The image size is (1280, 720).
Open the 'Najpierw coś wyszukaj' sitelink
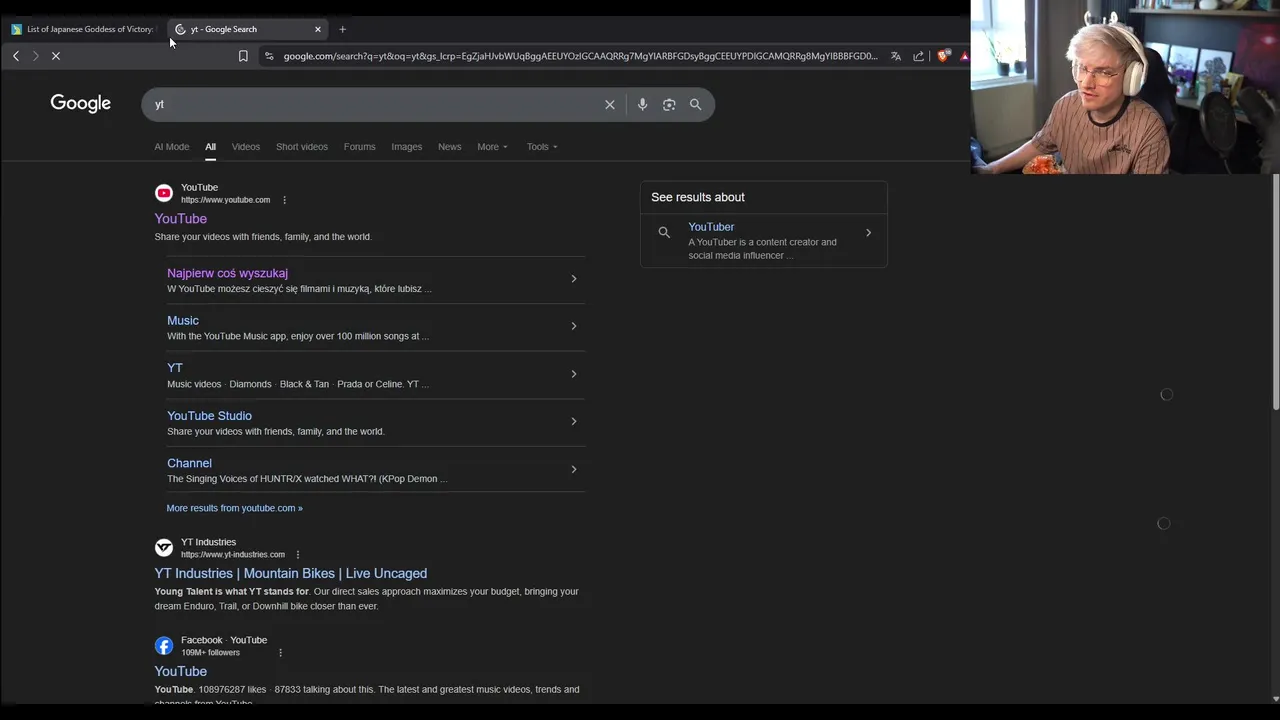click(227, 273)
